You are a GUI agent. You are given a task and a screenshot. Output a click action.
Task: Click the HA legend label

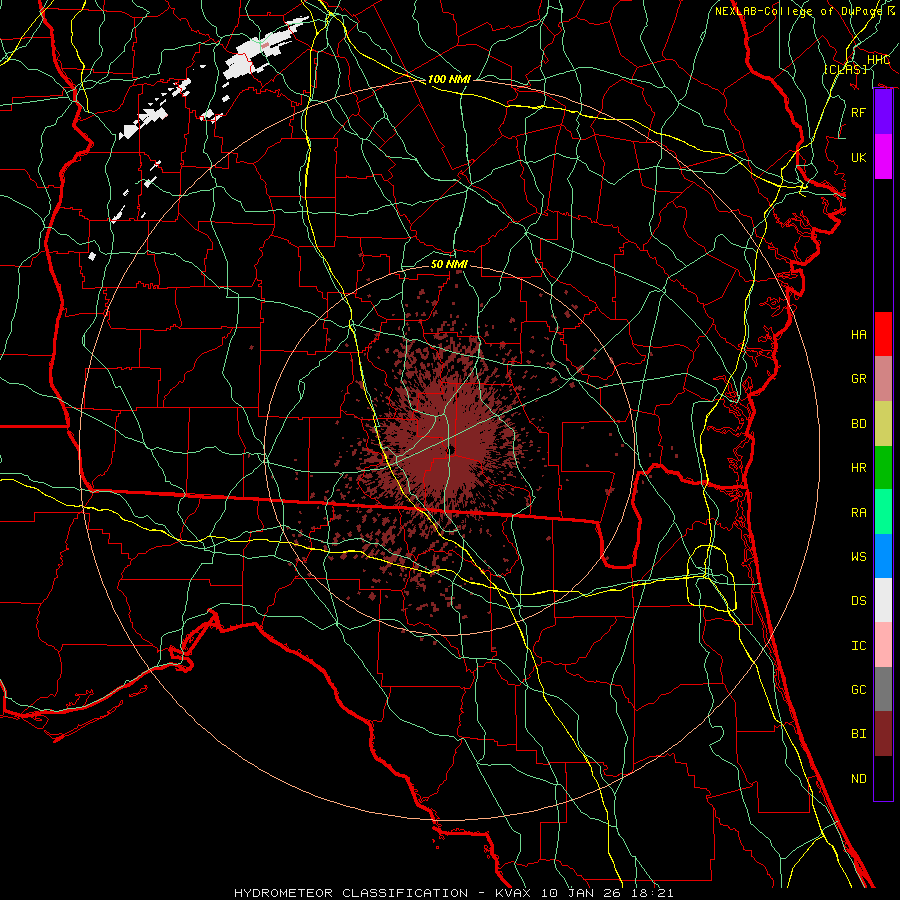[859, 334]
